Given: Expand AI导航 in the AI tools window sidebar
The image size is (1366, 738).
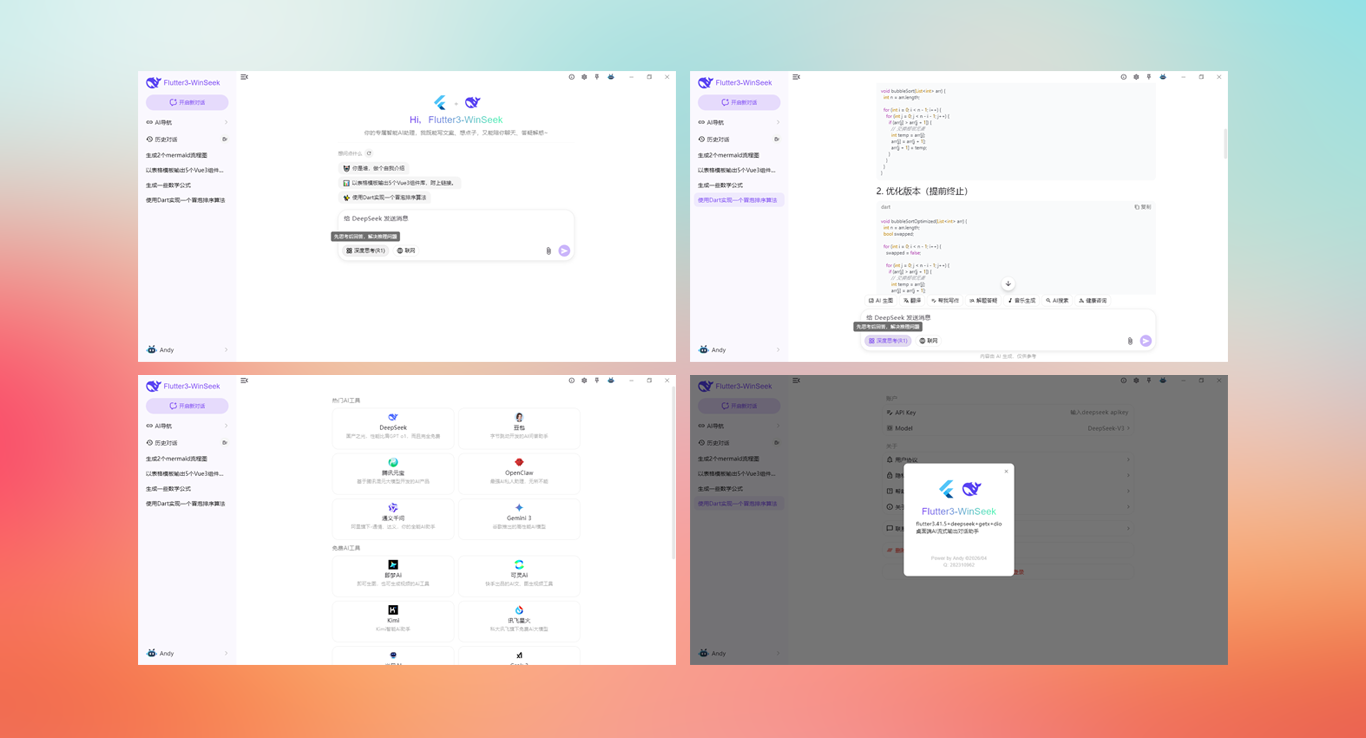Looking at the screenshot, I should click(187, 426).
